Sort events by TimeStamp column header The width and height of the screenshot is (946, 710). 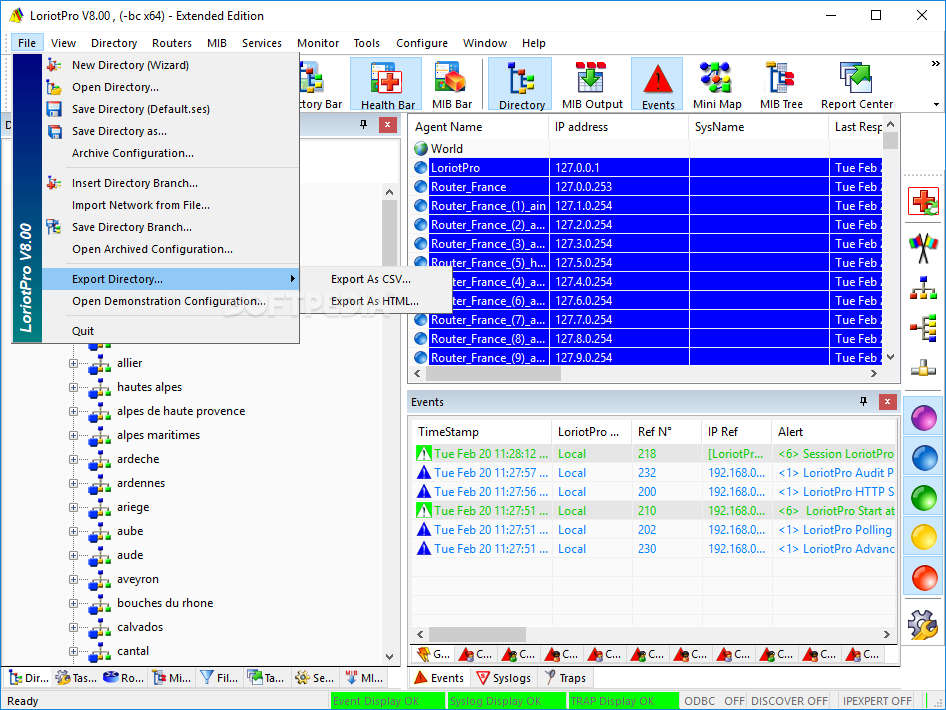coord(481,432)
